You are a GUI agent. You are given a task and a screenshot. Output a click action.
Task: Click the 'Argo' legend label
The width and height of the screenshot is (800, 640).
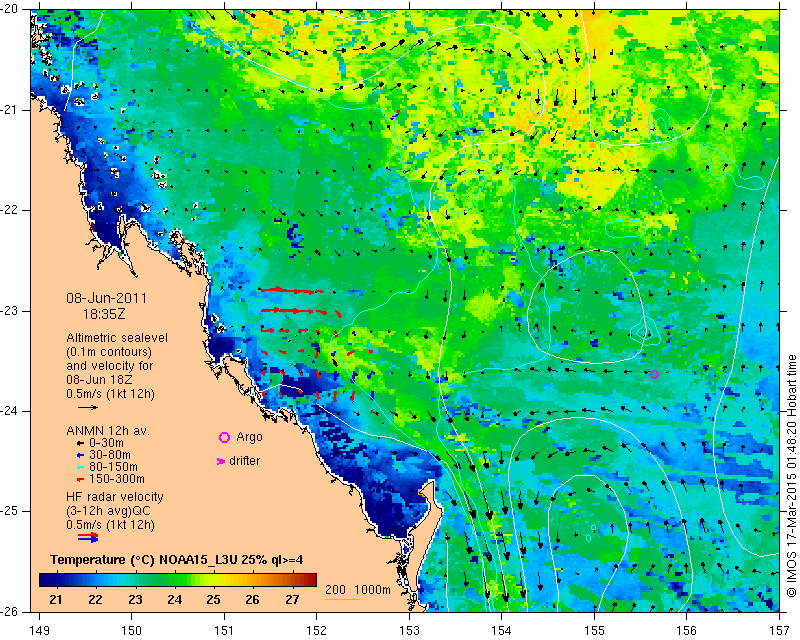pyautogui.click(x=249, y=437)
